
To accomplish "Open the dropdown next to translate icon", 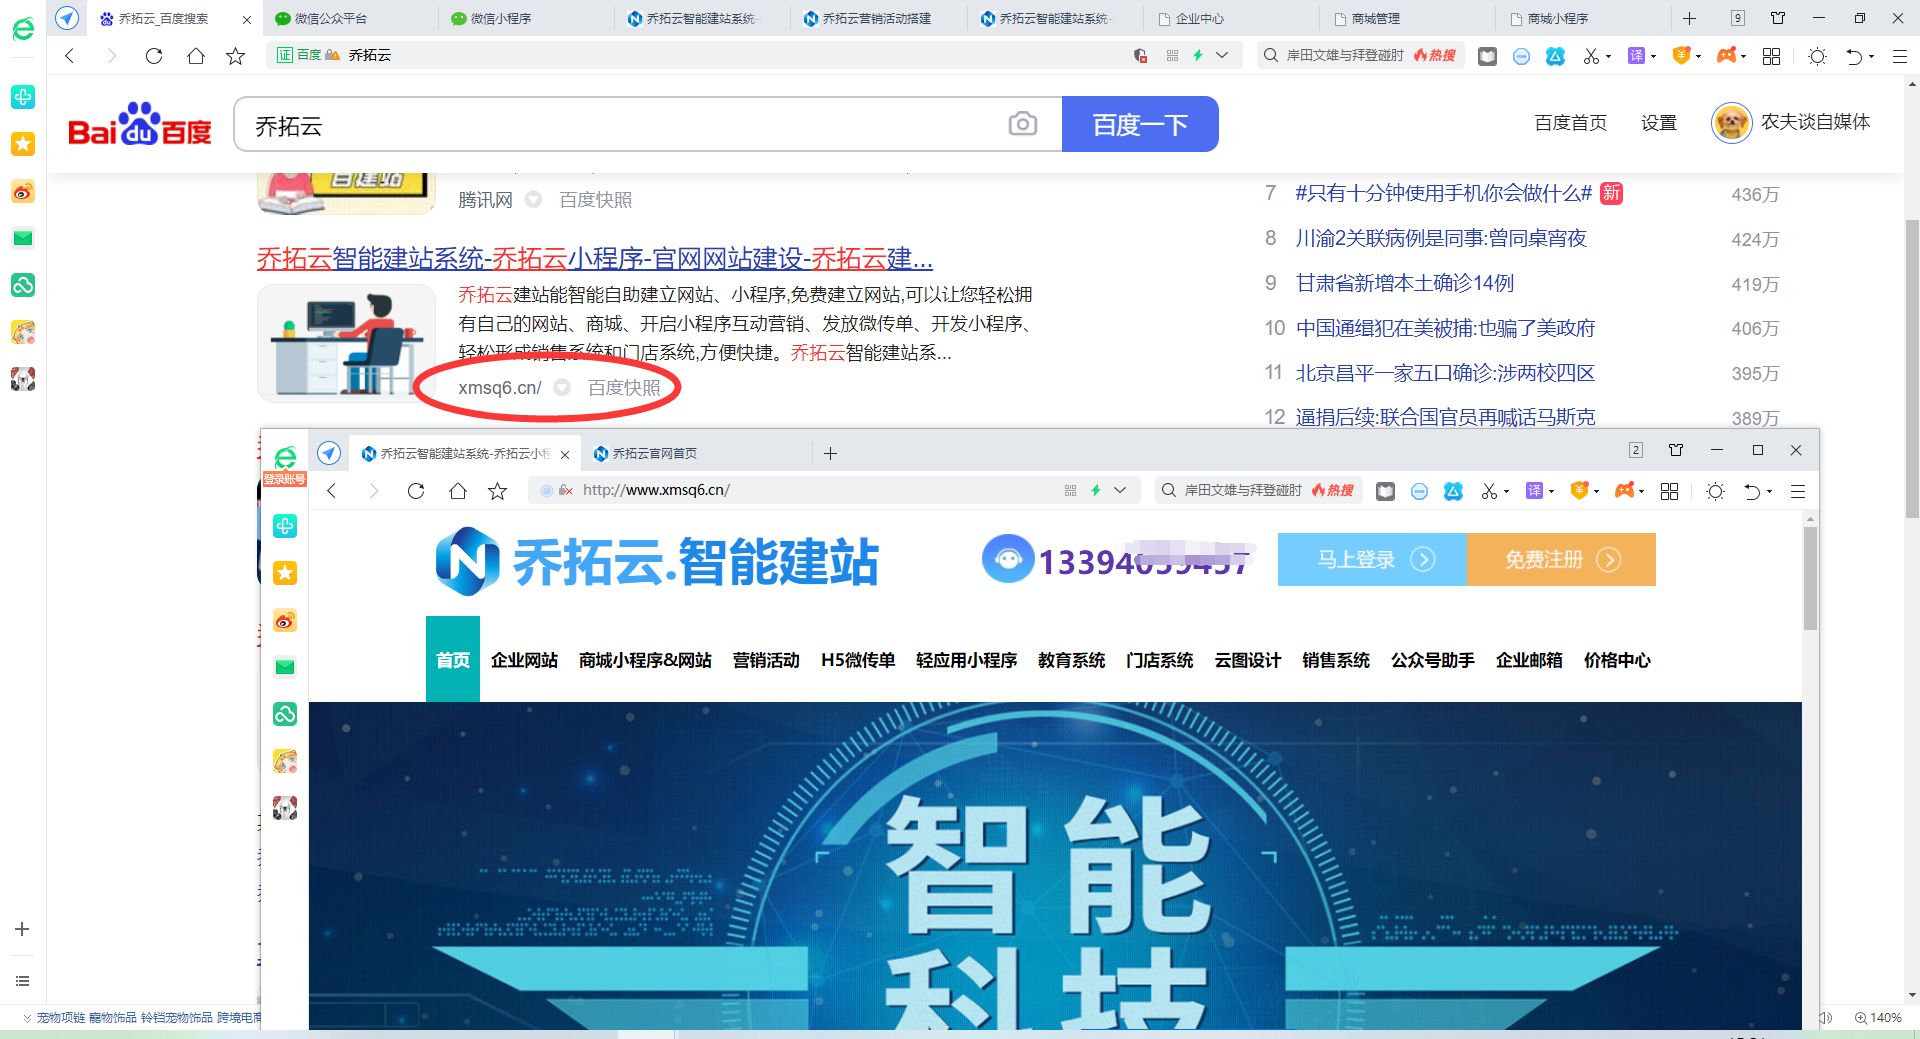I will coord(1655,56).
